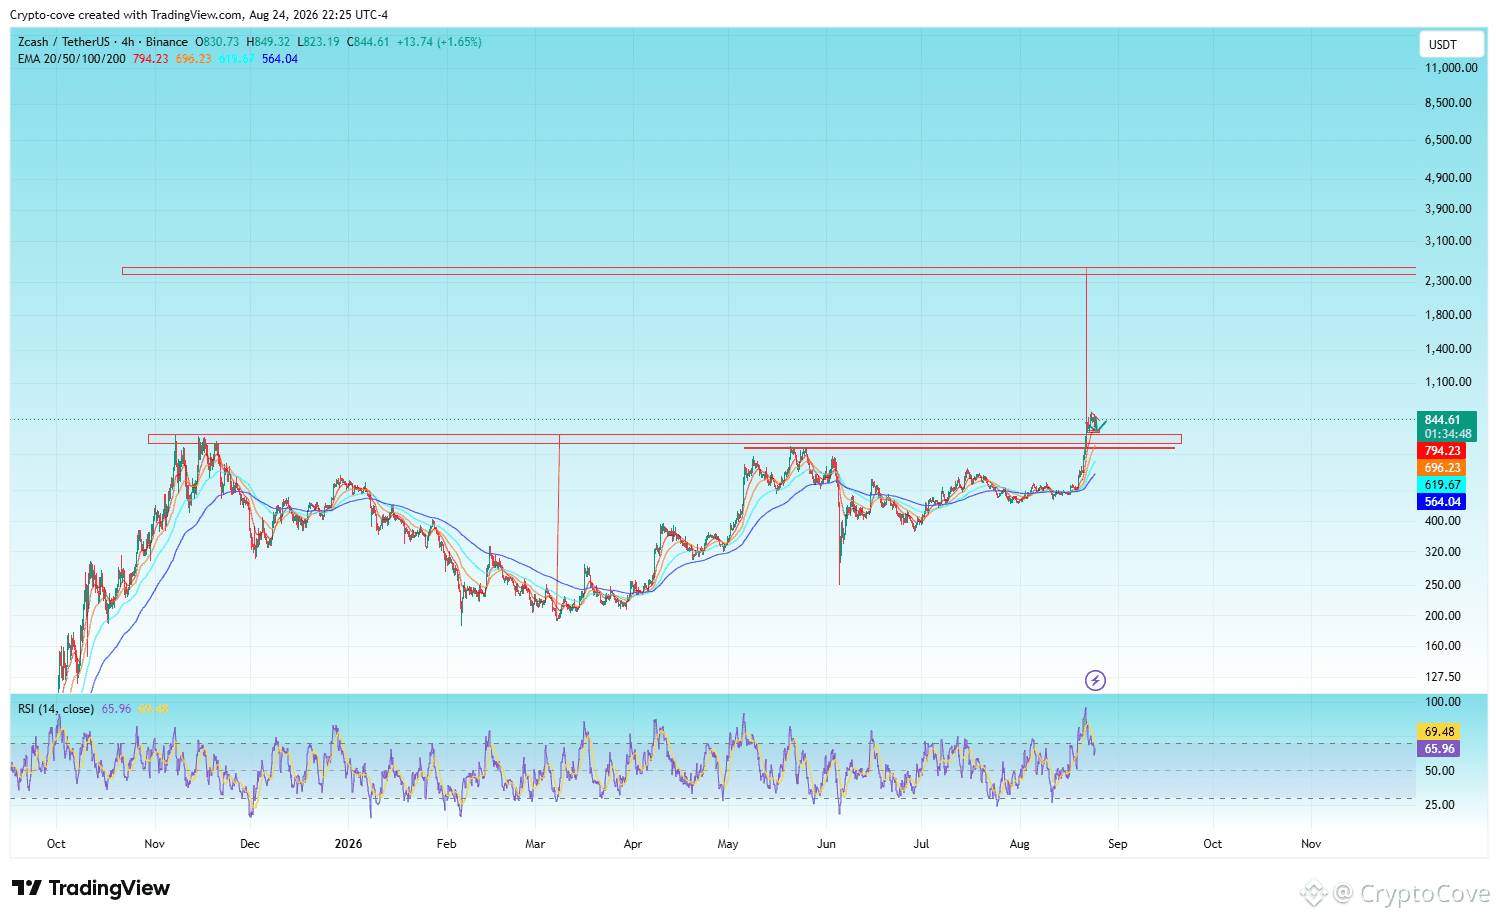This screenshot has height=918, width=1498.
Task: Click the 127.50 price axis label
Action: click(x=1442, y=677)
